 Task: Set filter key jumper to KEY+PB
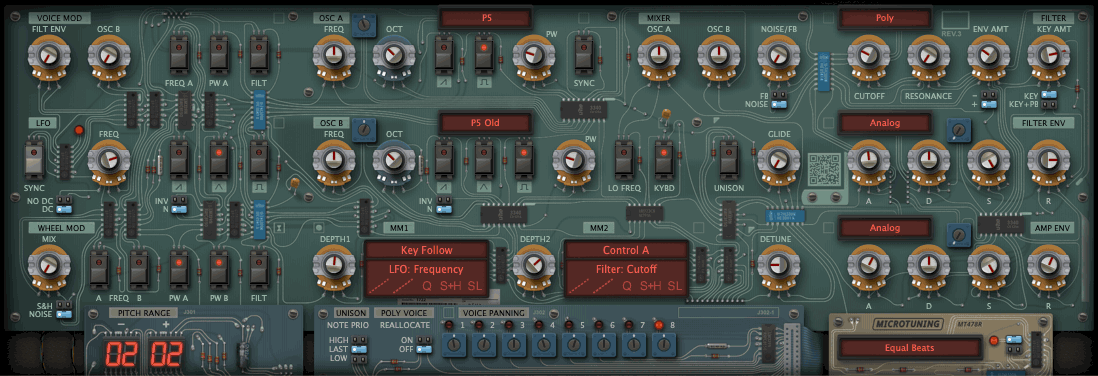(1048, 104)
